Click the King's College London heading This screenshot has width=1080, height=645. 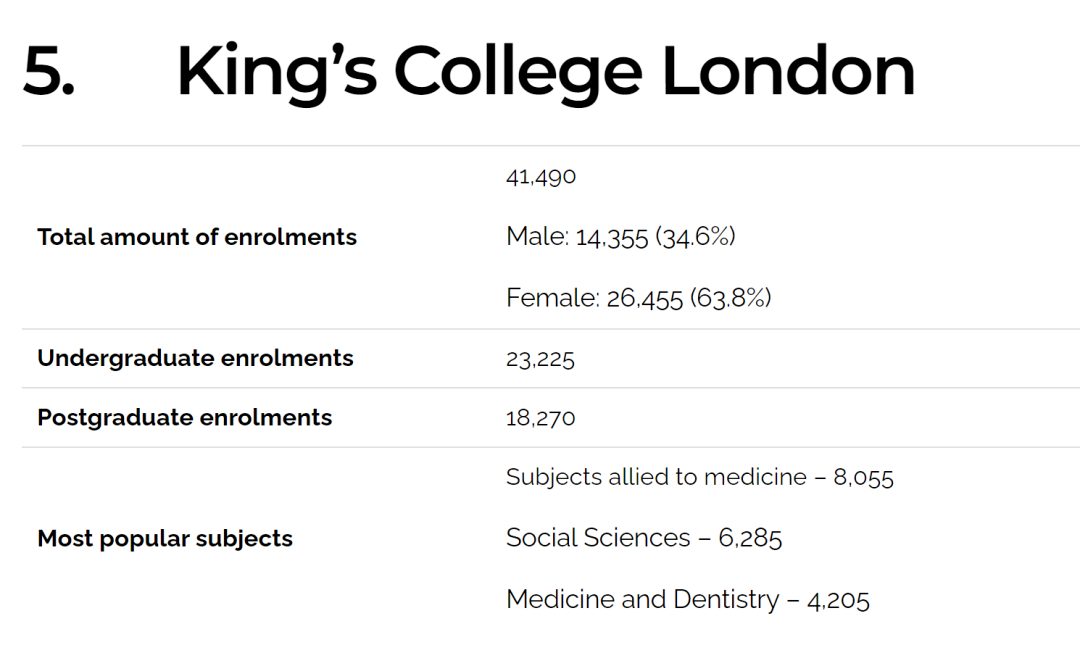546,72
